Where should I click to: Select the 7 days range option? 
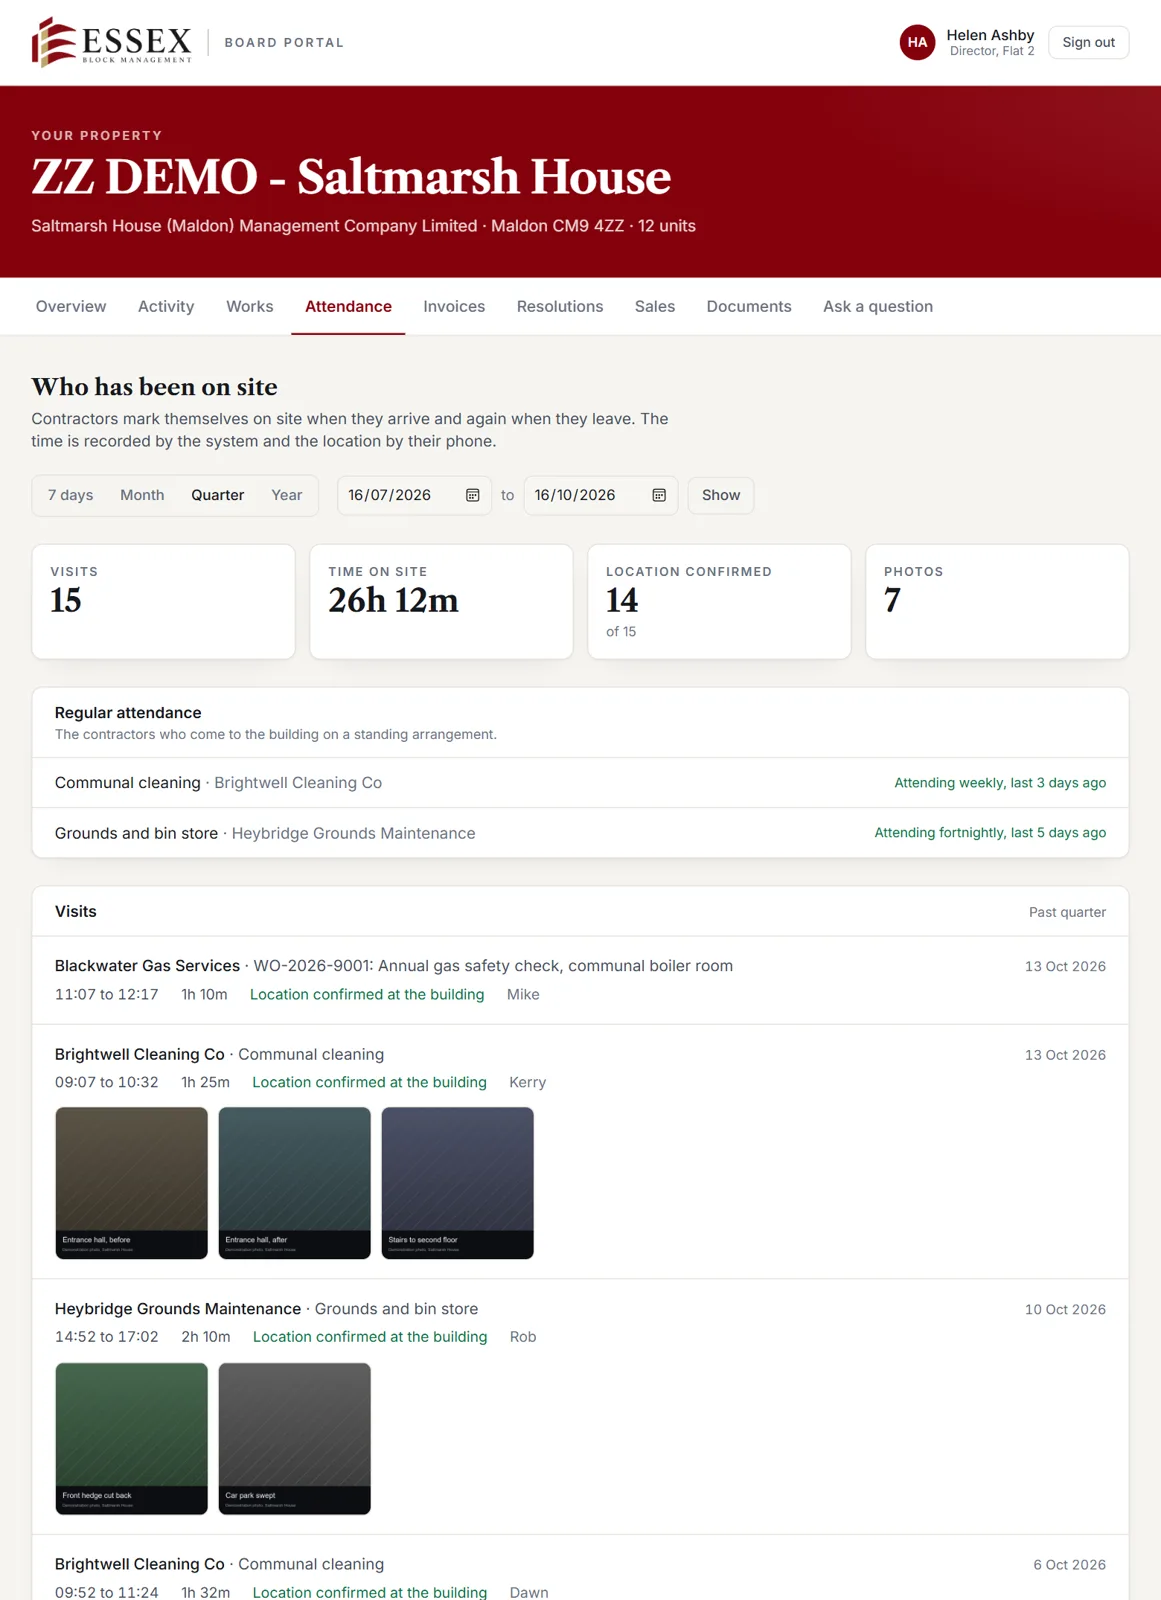tap(70, 495)
